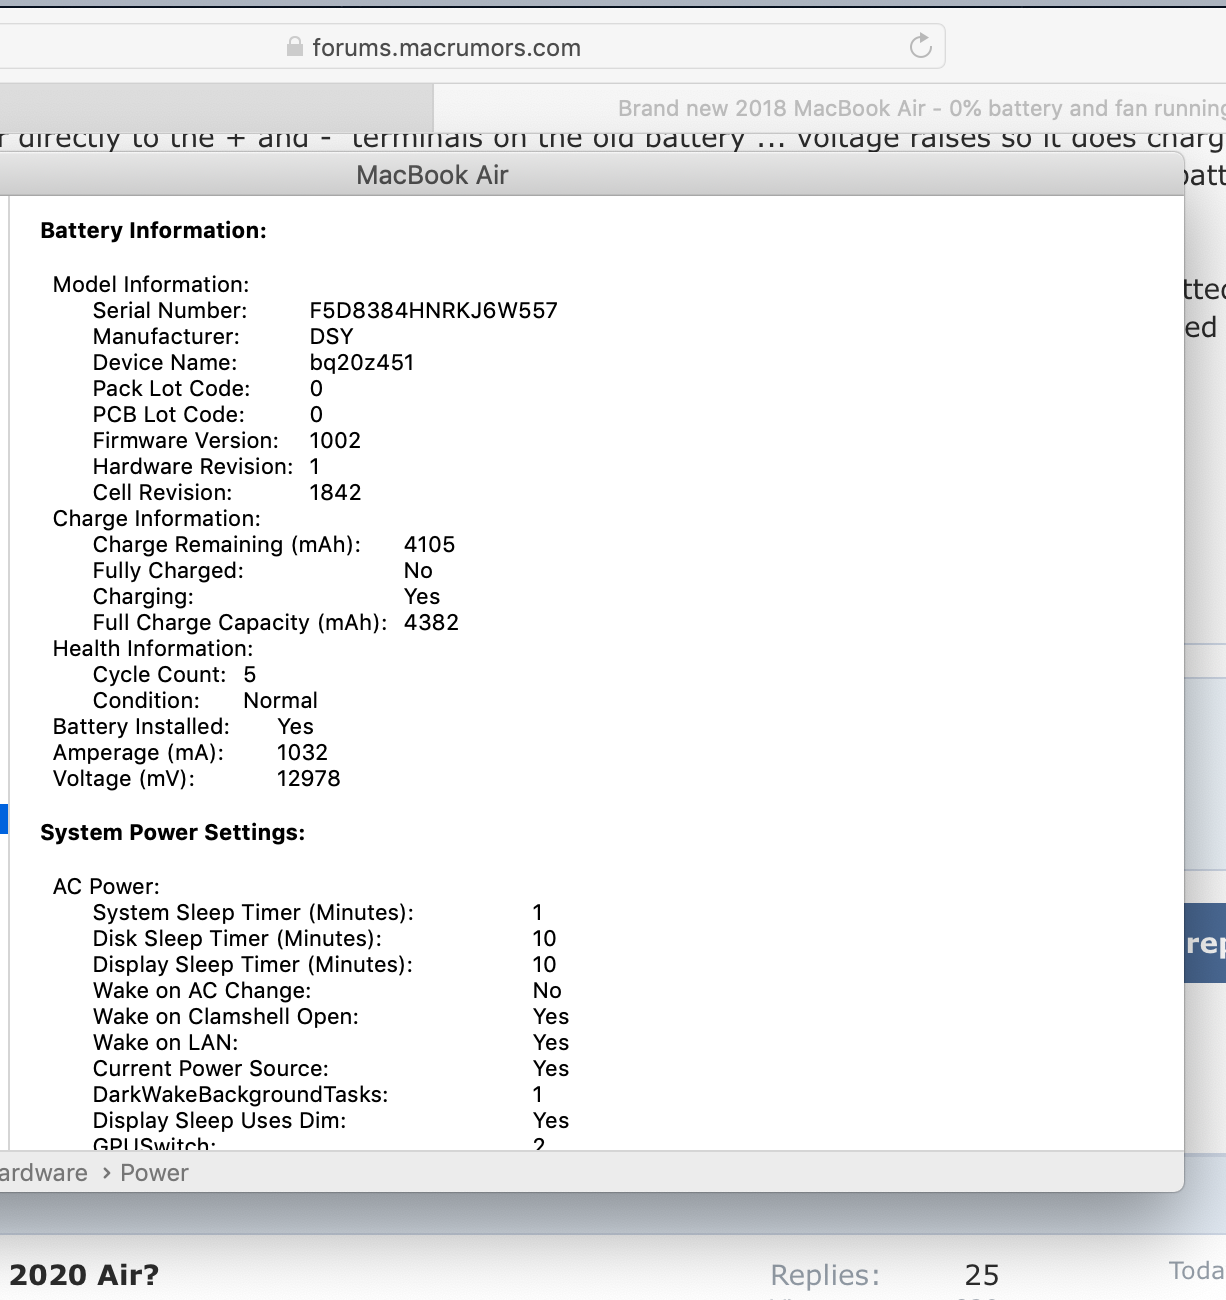Viewport: 1226px width, 1300px height.
Task: Select the Manufacturer value DSY
Action: 331,337
